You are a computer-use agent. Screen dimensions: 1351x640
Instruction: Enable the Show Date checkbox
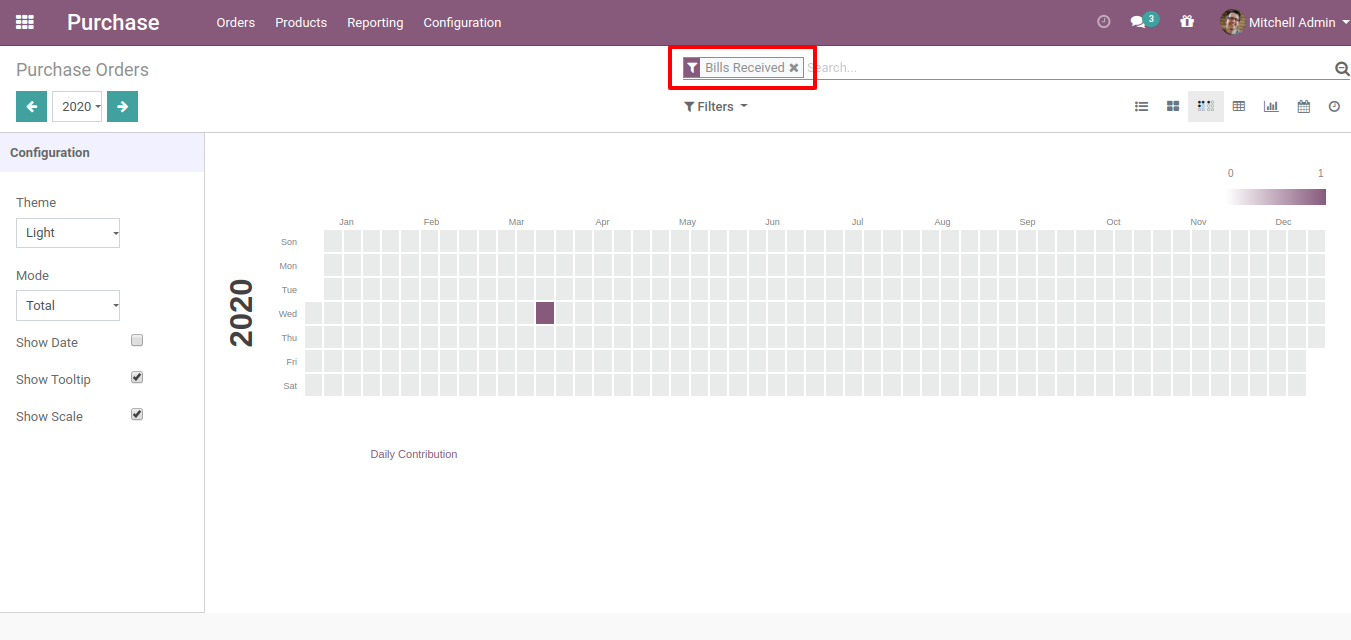coord(138,340)
